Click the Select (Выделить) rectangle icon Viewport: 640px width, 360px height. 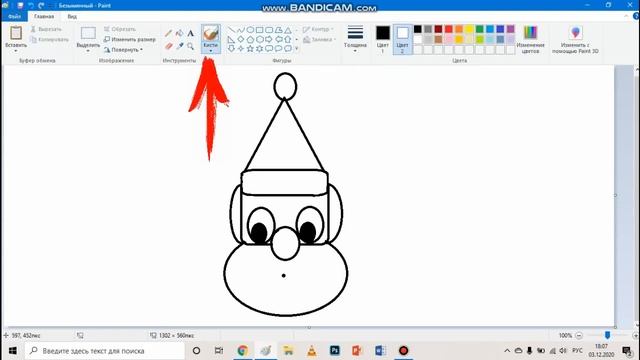88,33
